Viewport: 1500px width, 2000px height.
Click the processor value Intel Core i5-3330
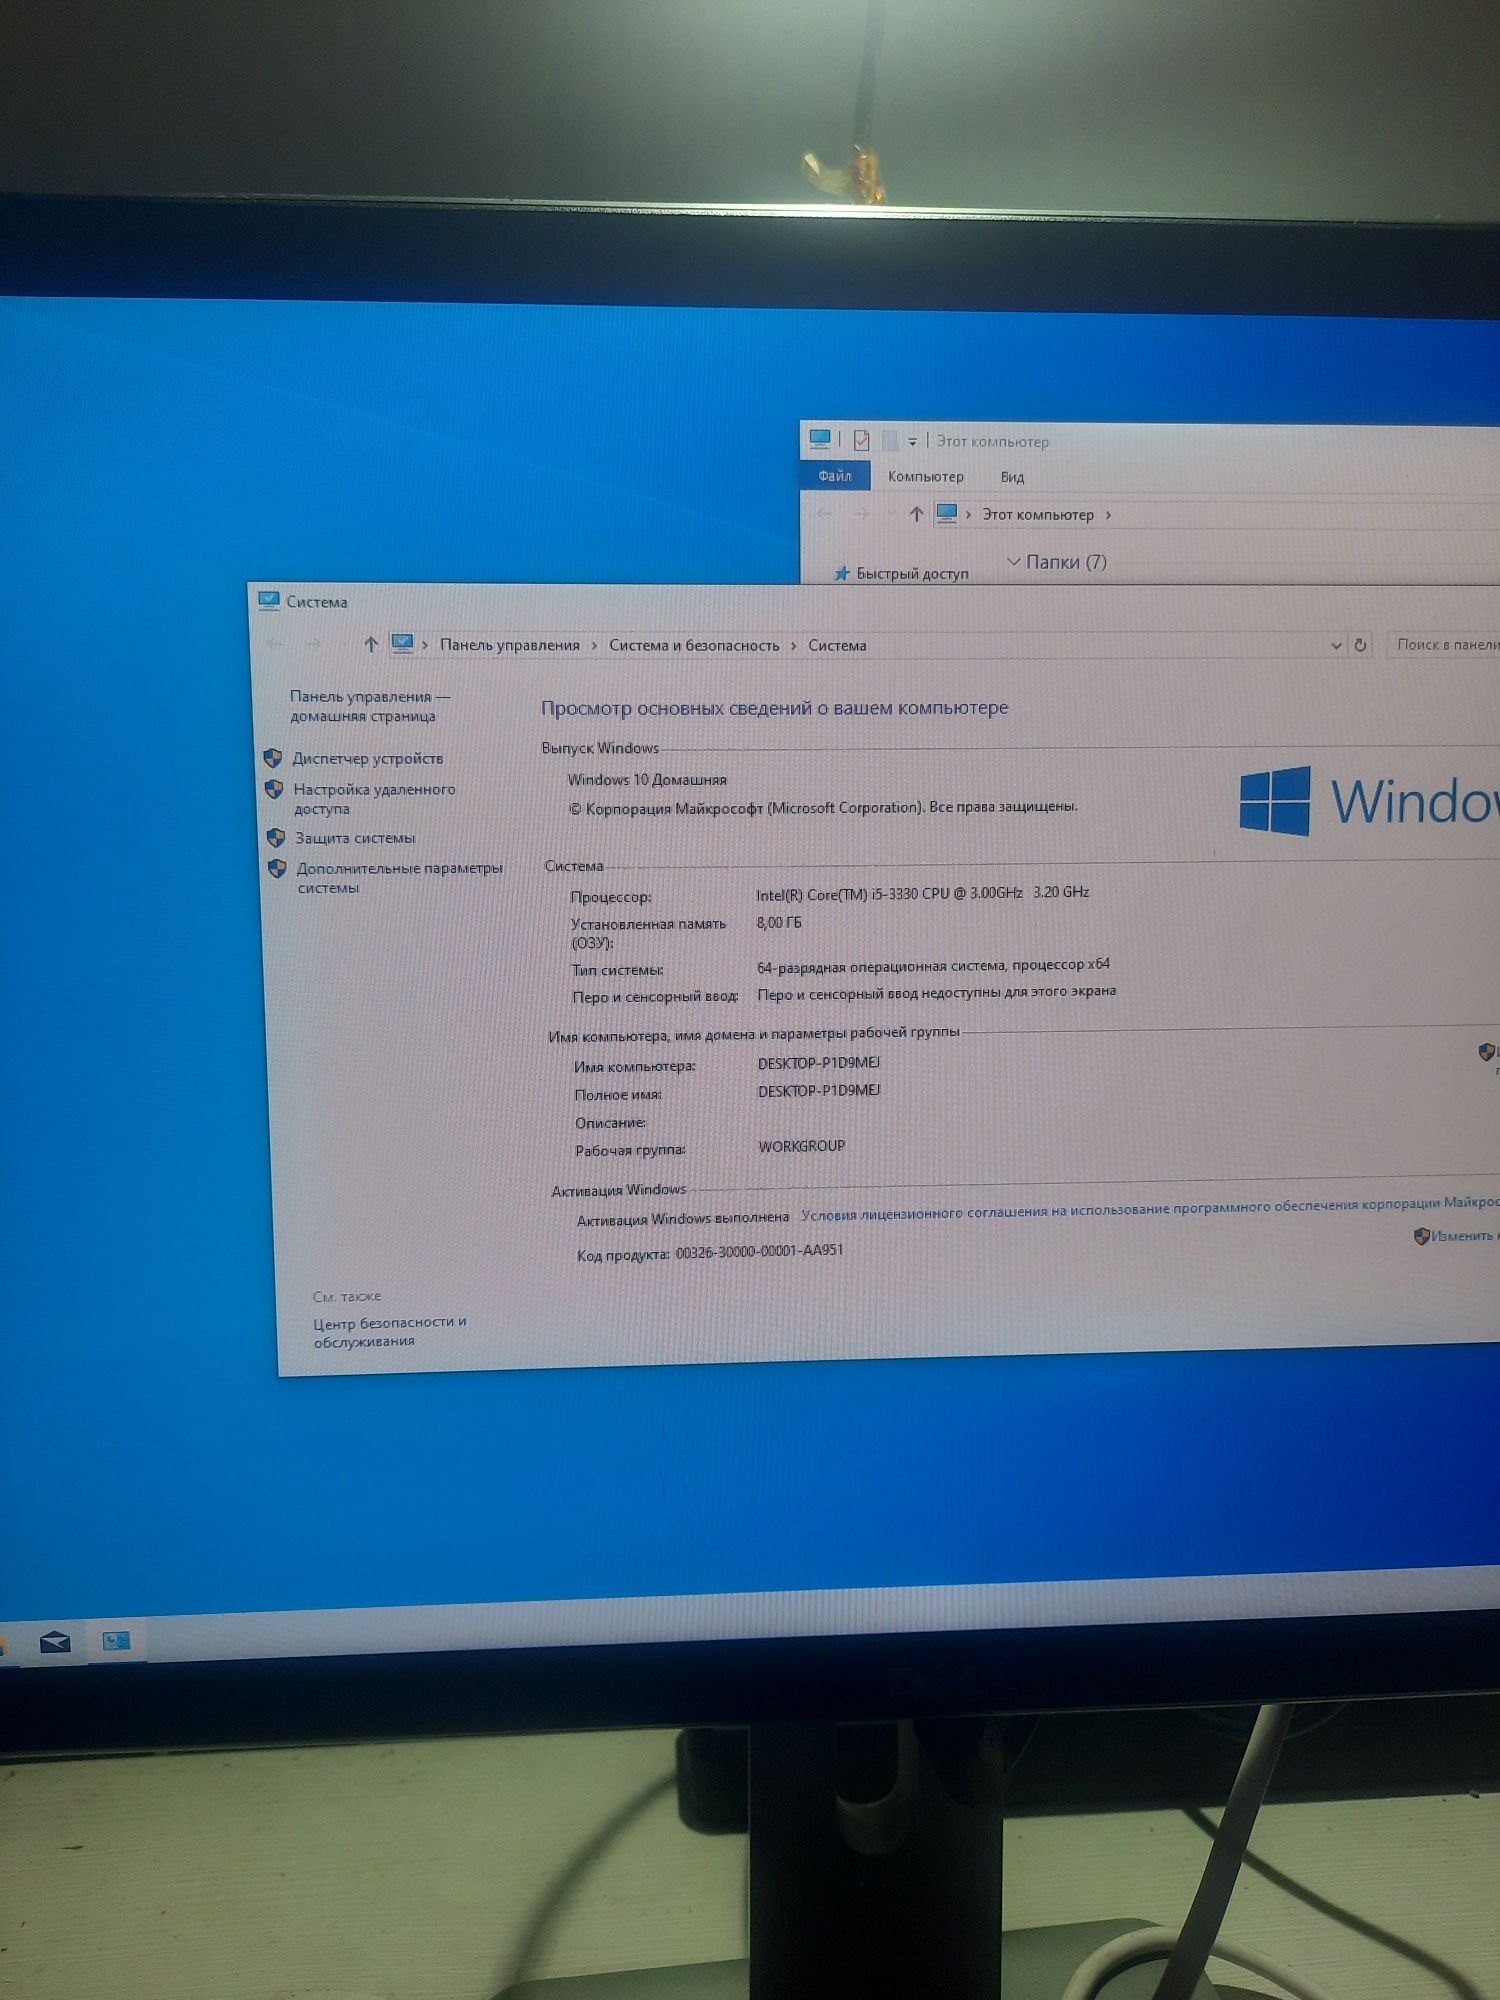[922, 893]
